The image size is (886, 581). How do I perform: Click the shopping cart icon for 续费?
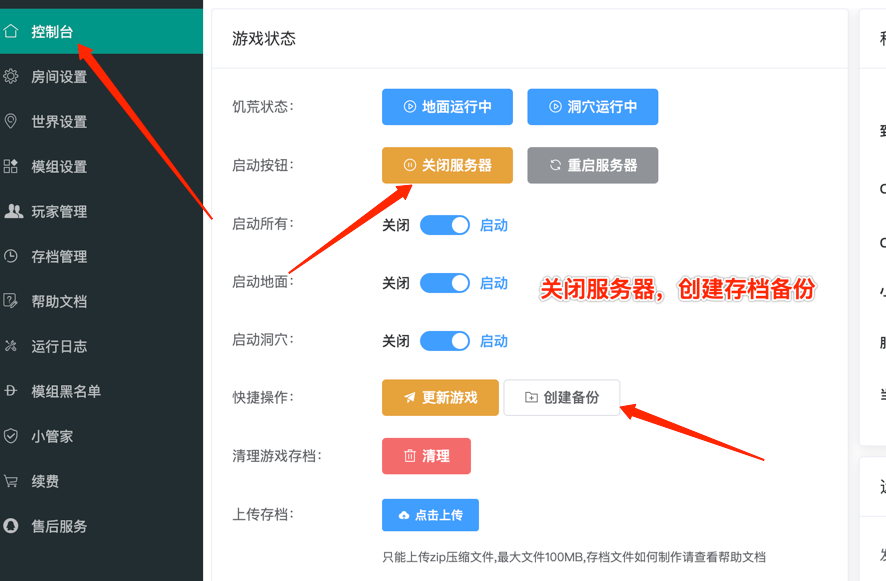(11, 481)
